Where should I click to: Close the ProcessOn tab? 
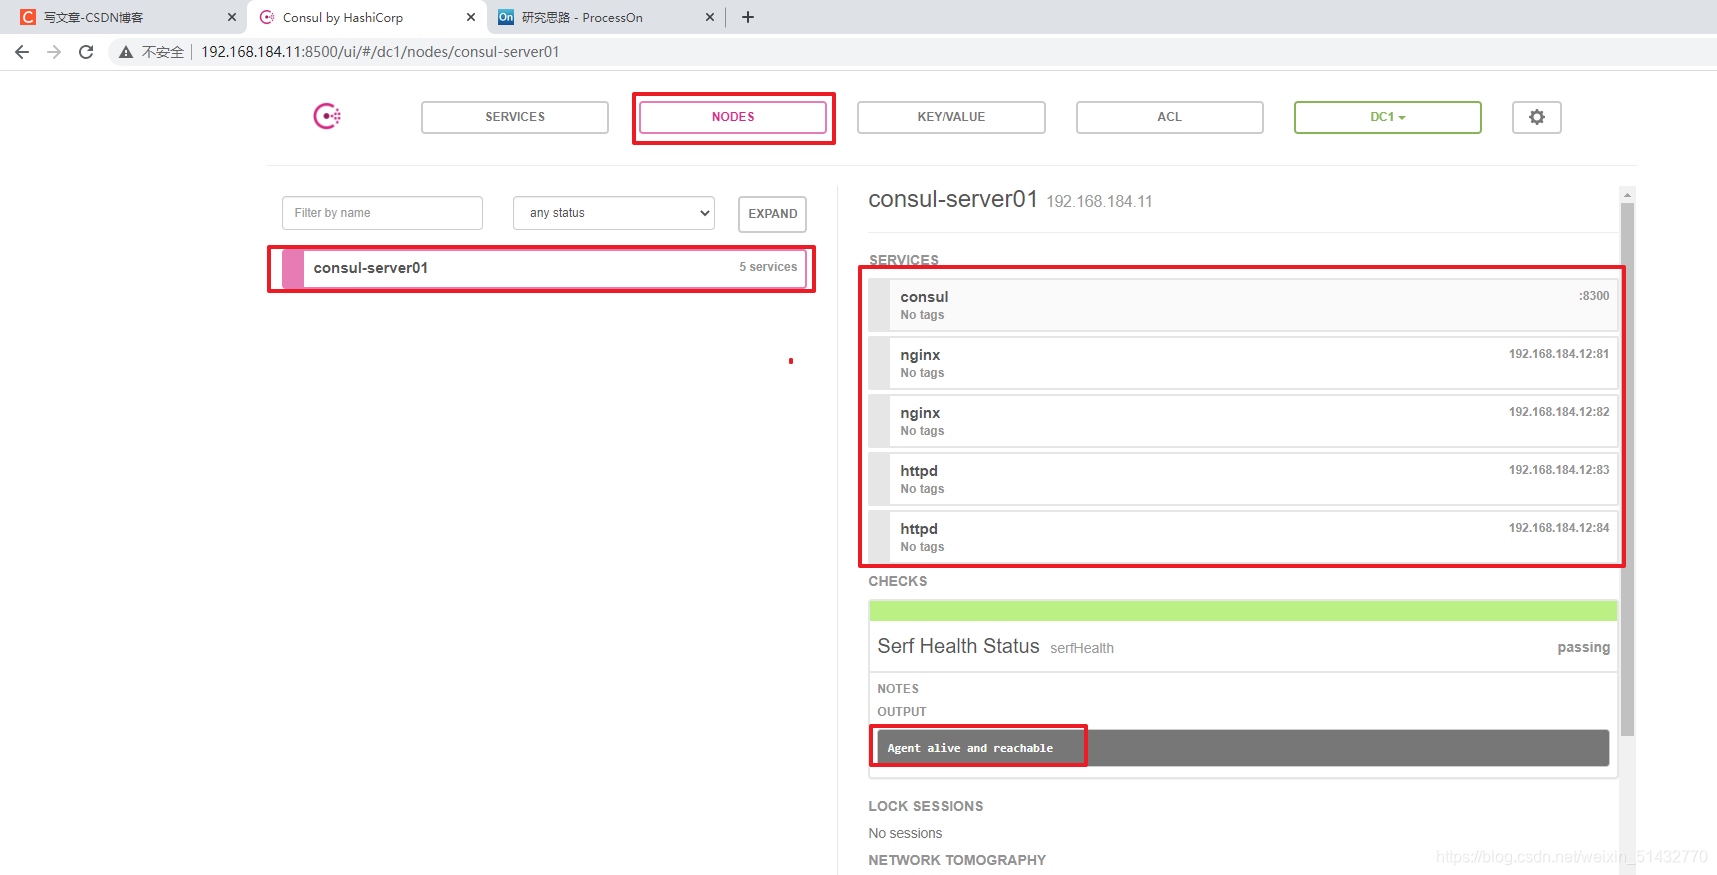[x=710, y=17]
